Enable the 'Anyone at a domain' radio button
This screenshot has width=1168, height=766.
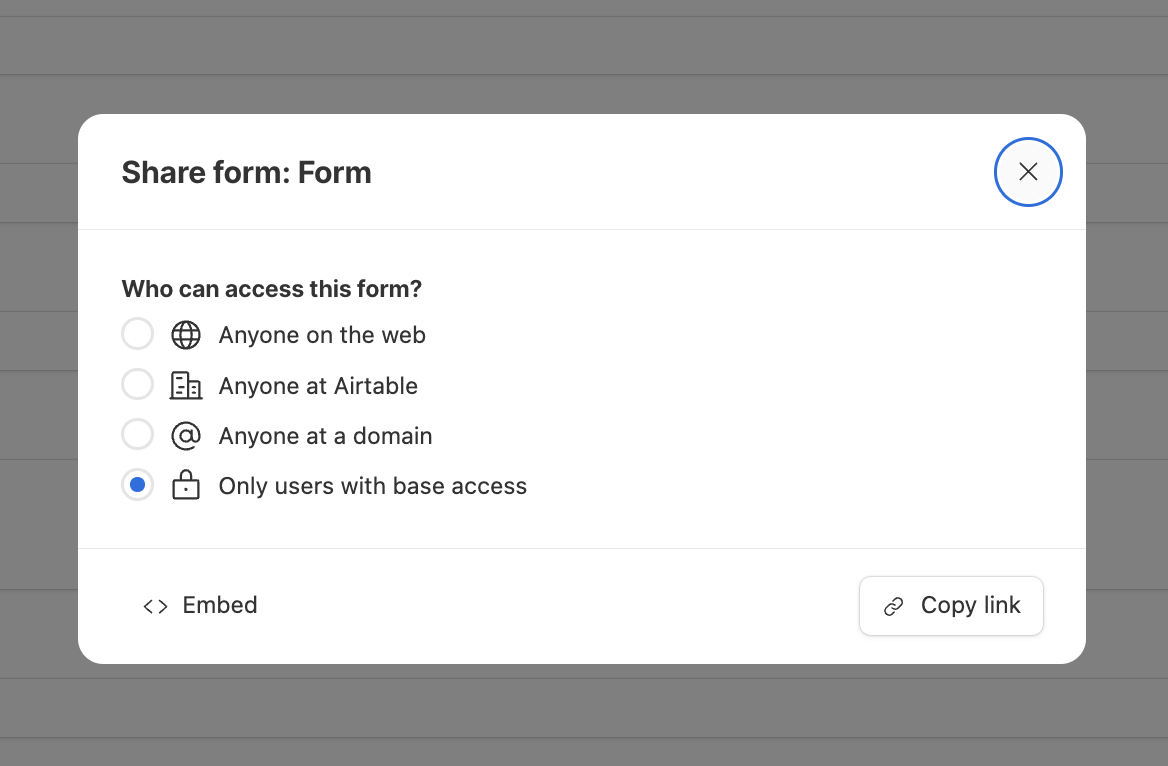click(x=137, y=435)
